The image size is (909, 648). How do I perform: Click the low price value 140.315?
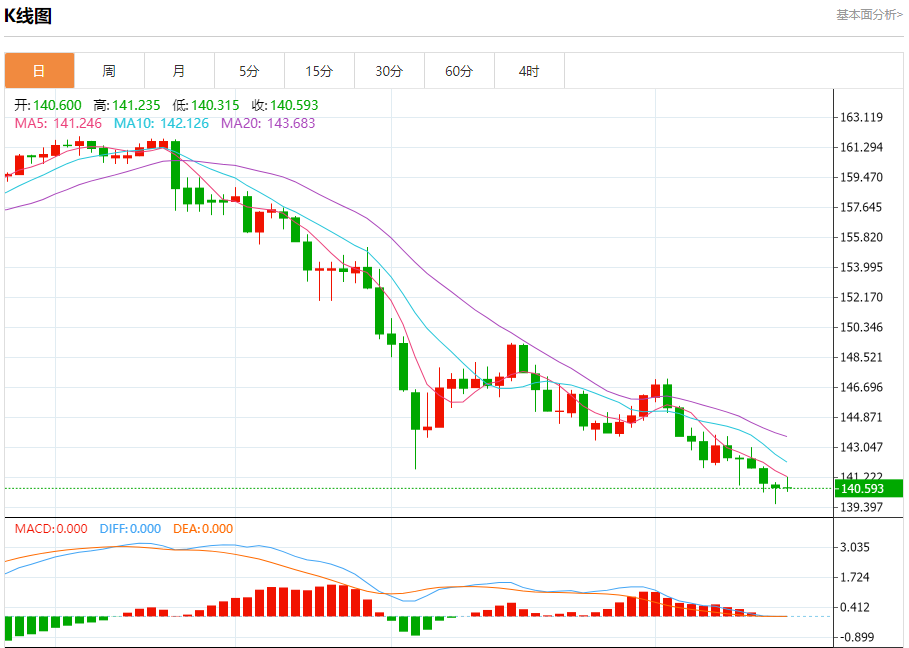(215, 105)
